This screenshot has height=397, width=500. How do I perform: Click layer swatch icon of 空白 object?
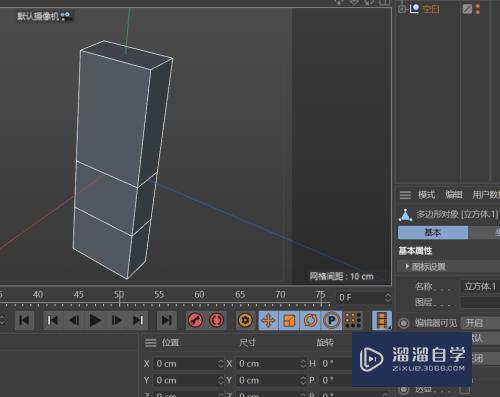[x=467, y=9]
